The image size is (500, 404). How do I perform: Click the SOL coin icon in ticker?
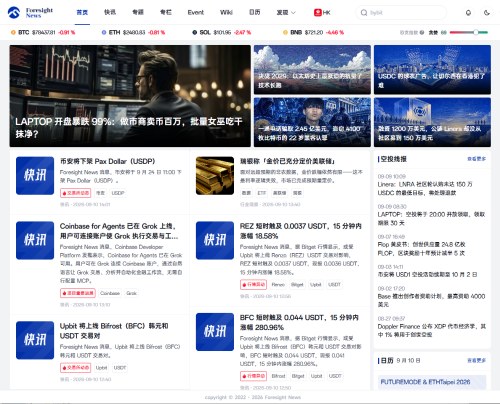point(195,32)
